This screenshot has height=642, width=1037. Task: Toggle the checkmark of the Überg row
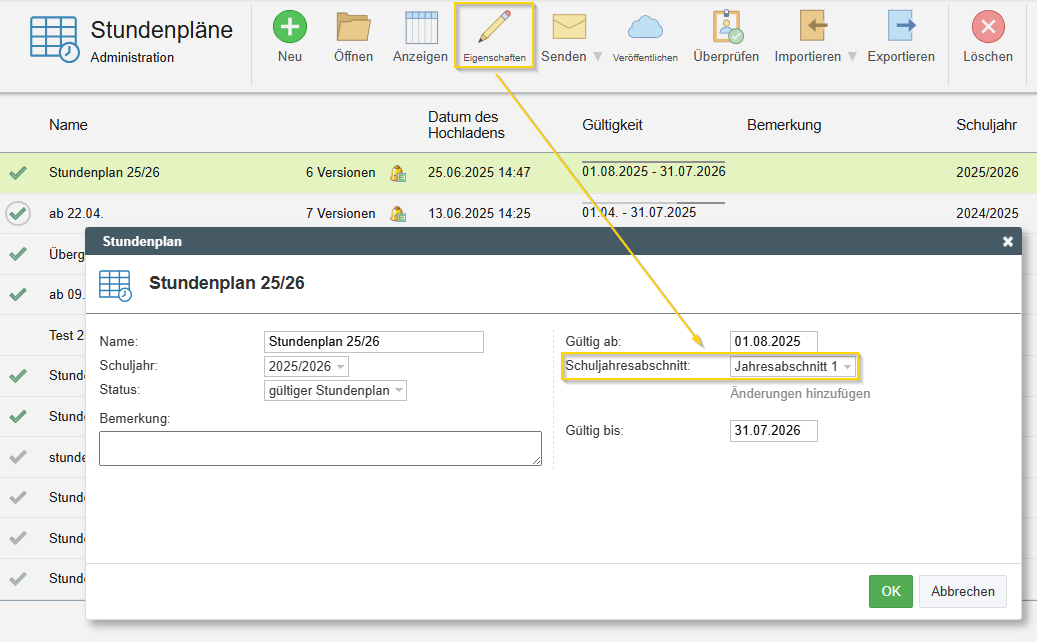tap(18, 254)
